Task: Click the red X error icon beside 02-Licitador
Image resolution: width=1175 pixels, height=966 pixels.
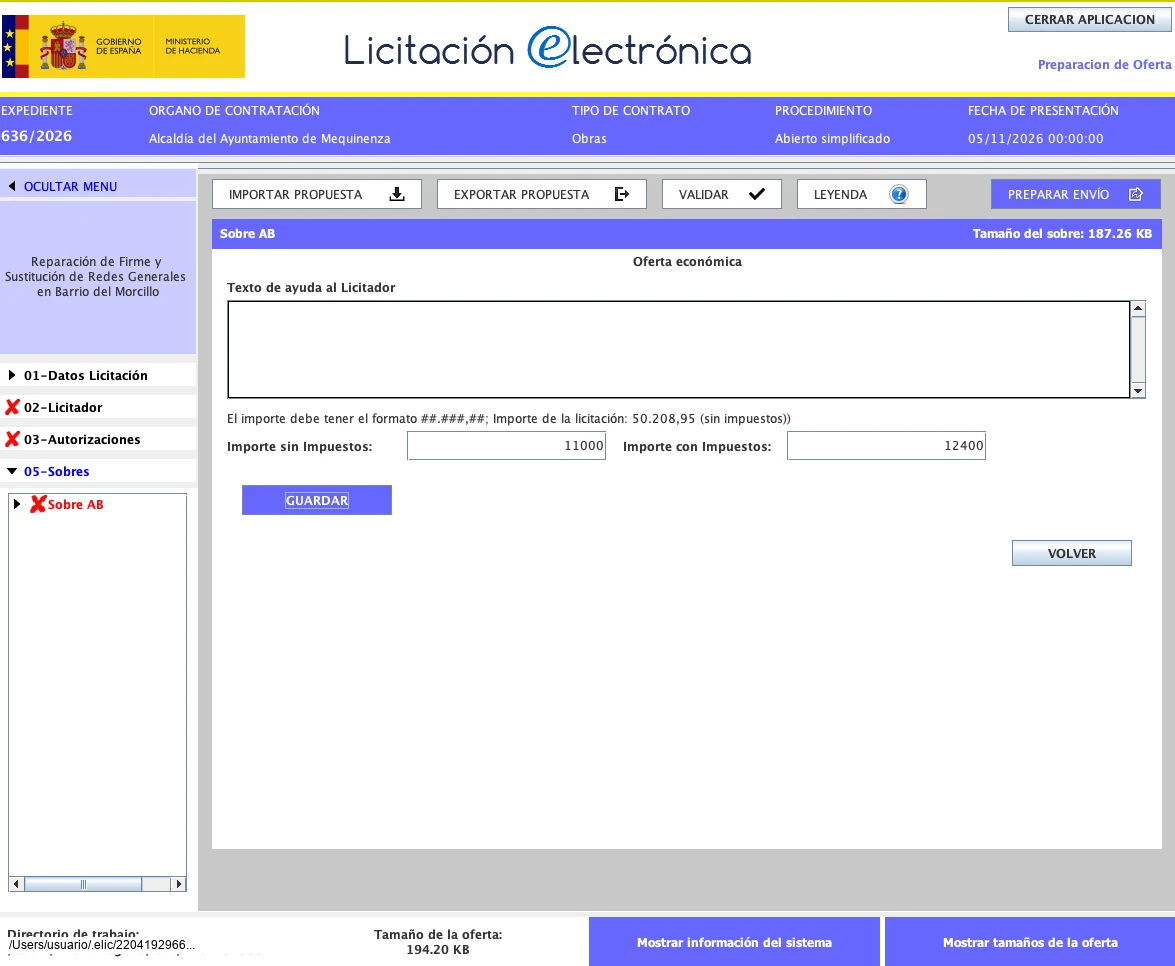Action: [12, 407]
